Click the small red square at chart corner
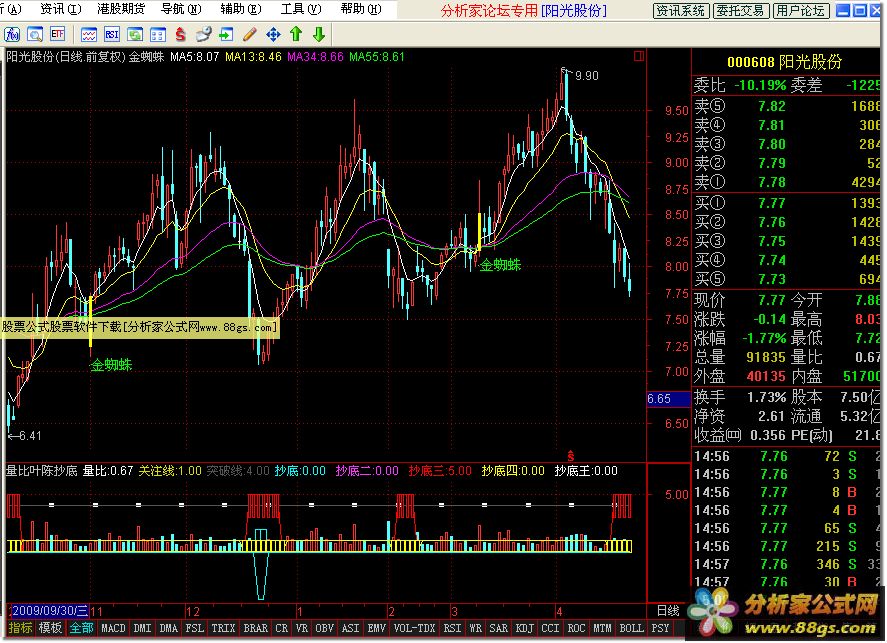Image resolution: width=887 pixels, height=643 pixels. click(639, 56)
